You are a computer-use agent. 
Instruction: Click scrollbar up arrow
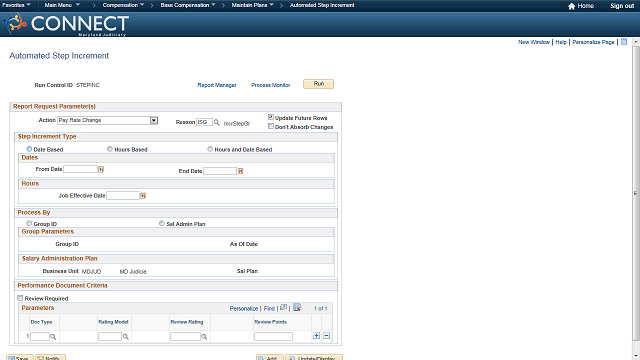636,42
